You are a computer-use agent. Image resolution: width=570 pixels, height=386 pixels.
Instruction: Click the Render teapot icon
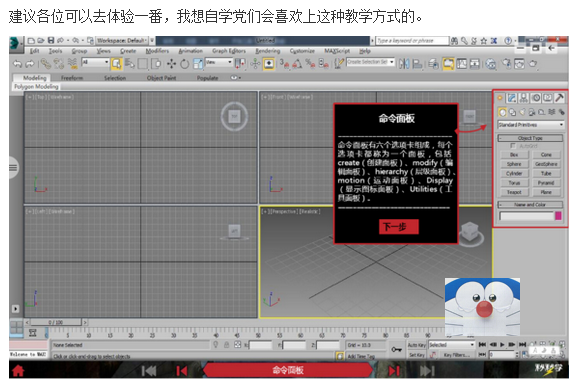[533, 64]
